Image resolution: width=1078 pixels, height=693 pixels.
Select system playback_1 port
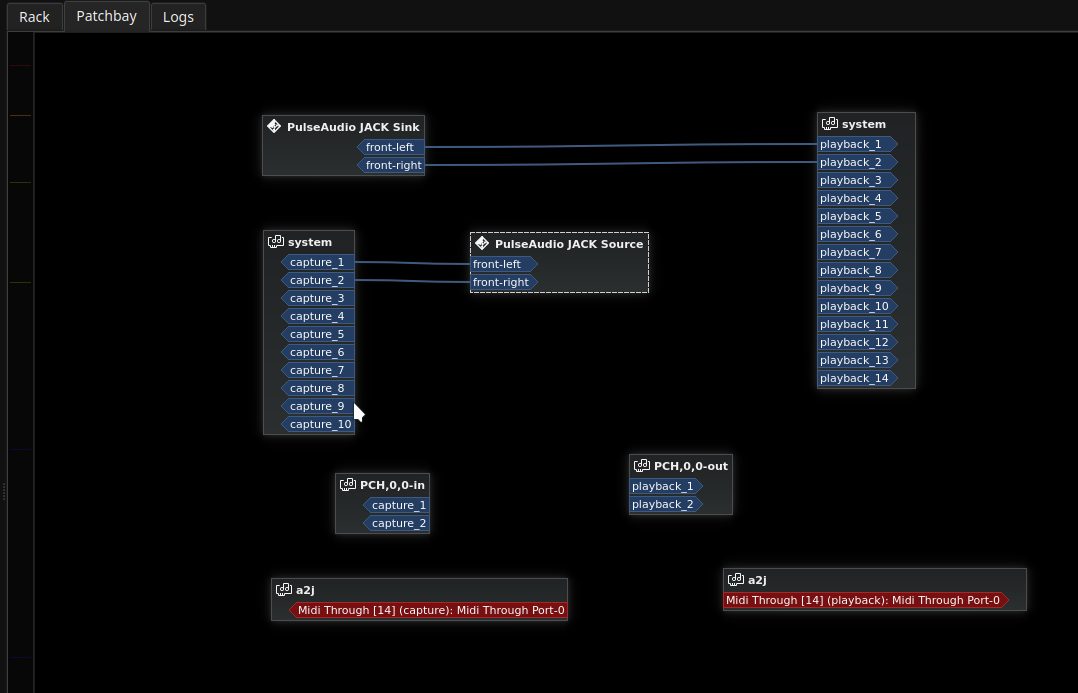[x=857, y=144]
